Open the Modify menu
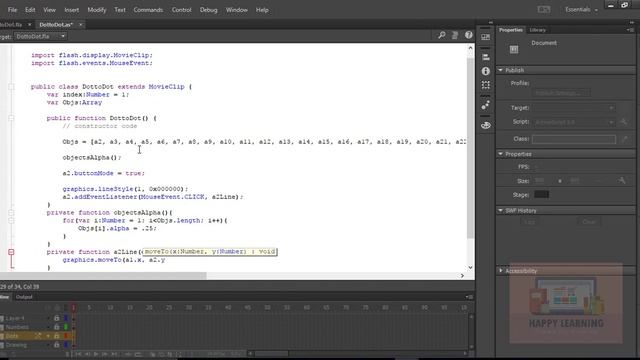This screenshot has height=360, width=640. (x=97, y=10)
